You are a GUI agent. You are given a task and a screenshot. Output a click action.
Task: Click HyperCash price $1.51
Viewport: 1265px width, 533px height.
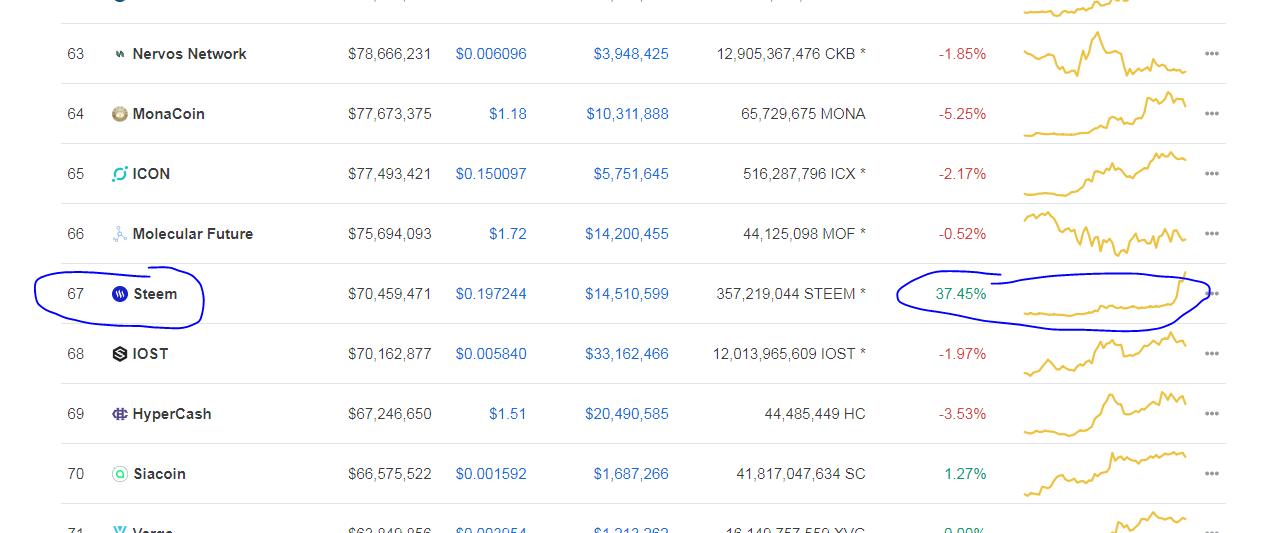coord(508,414)
